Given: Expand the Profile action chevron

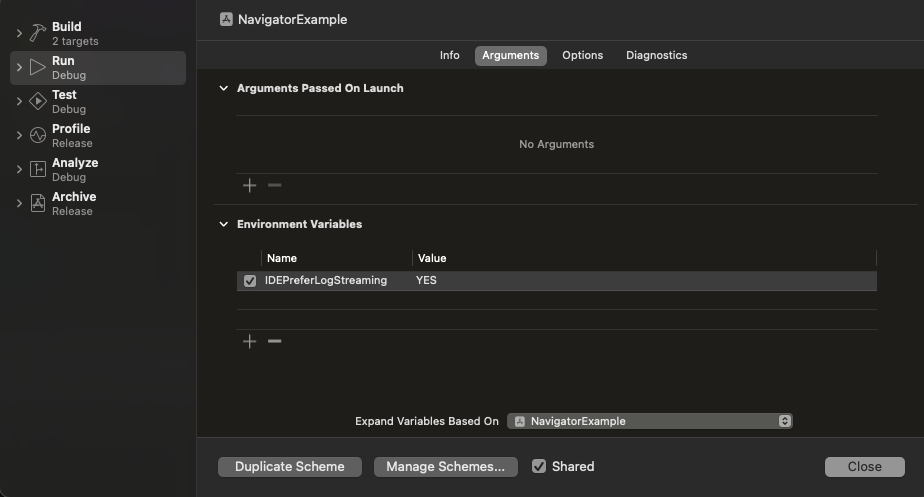Looking at the screenshot, I should tap(19, 135).
